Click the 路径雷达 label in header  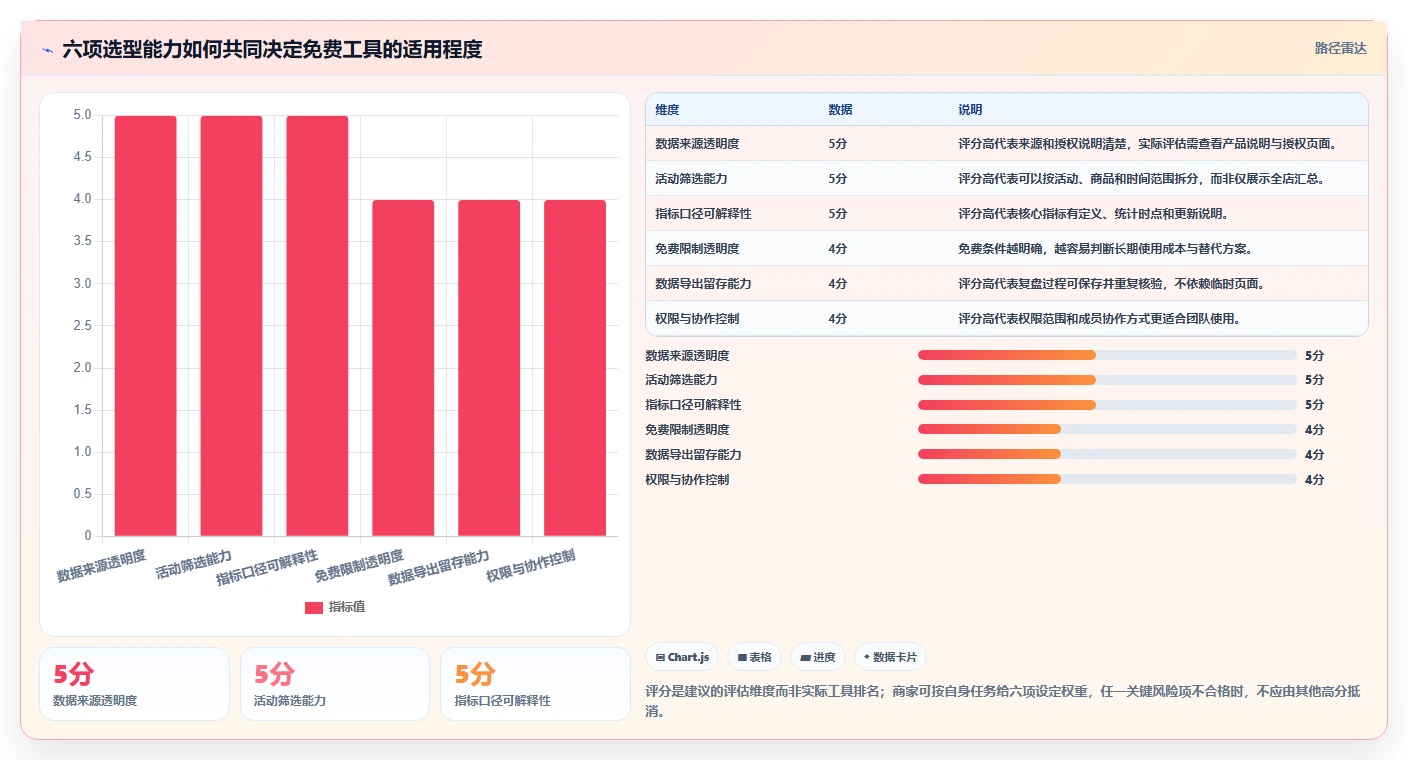(1340, 48)
